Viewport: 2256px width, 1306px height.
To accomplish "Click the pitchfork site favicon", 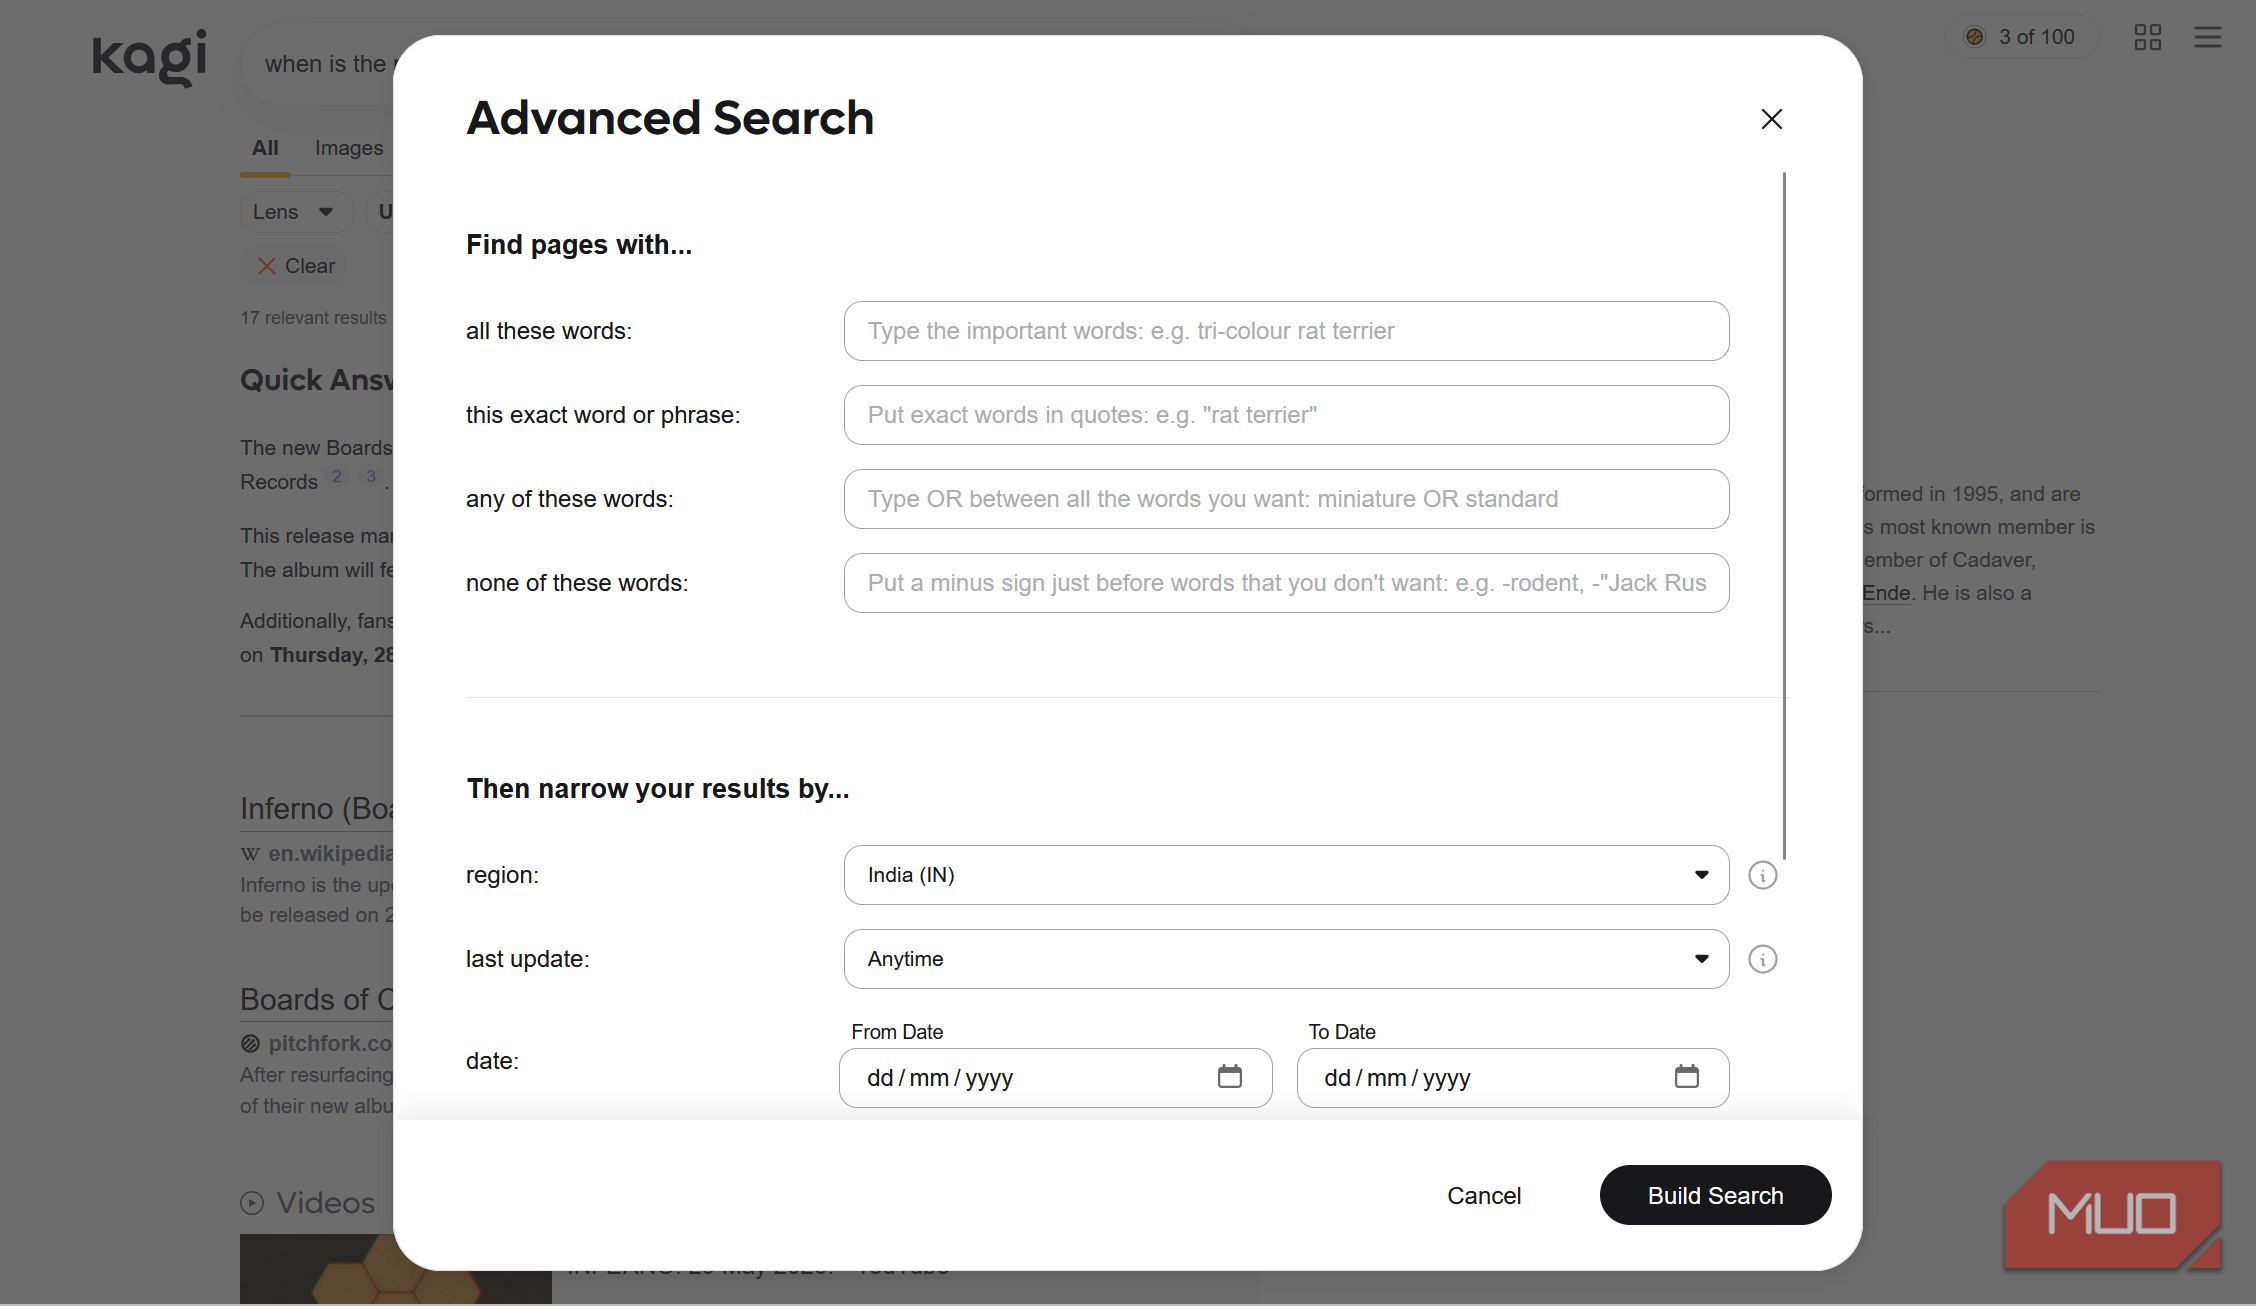I will point(250,1043).
